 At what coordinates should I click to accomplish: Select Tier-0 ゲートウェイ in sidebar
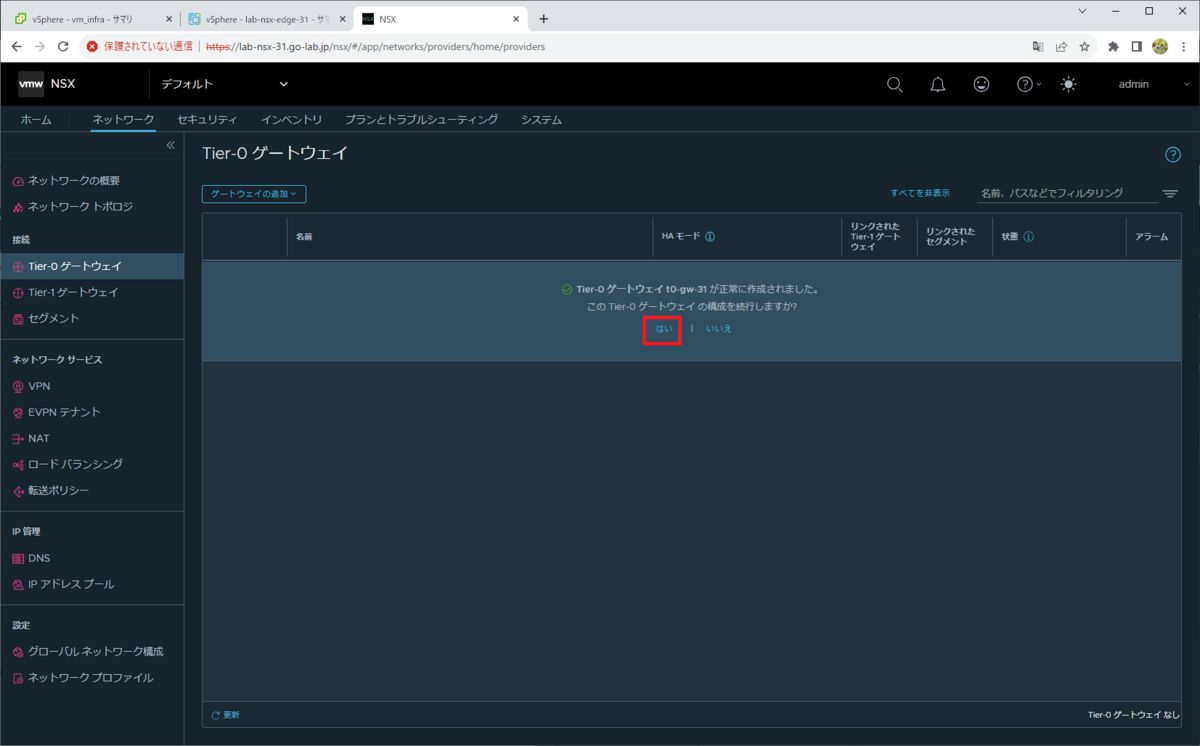tap(92, 266)
